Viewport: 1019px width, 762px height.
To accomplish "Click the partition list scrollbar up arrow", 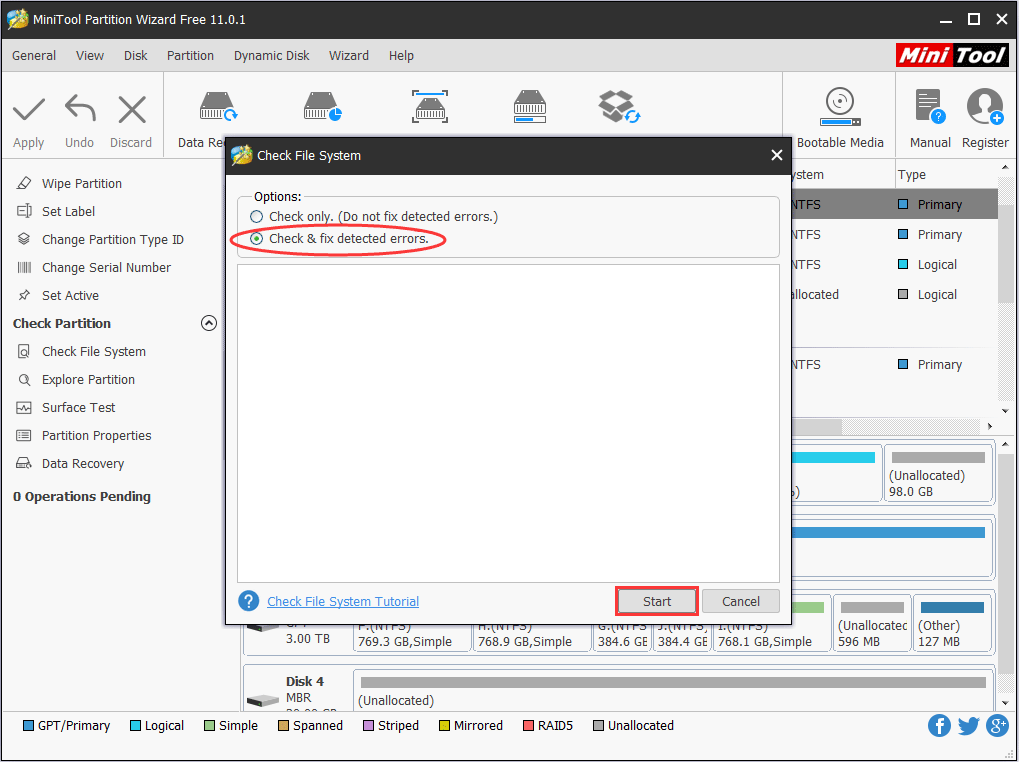I will [1005, 168].
